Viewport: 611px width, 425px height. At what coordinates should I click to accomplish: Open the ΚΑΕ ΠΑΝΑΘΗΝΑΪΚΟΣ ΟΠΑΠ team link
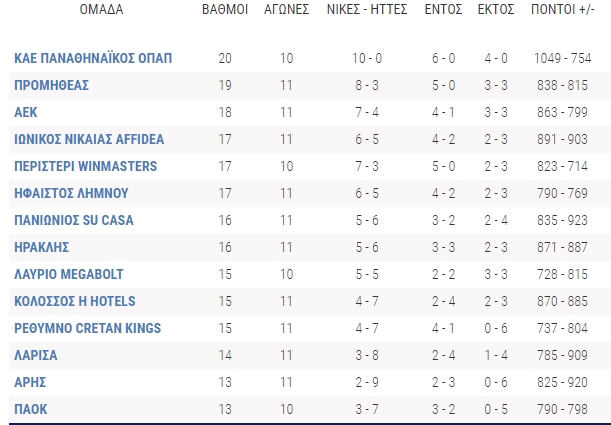click(x=93, y=58)
